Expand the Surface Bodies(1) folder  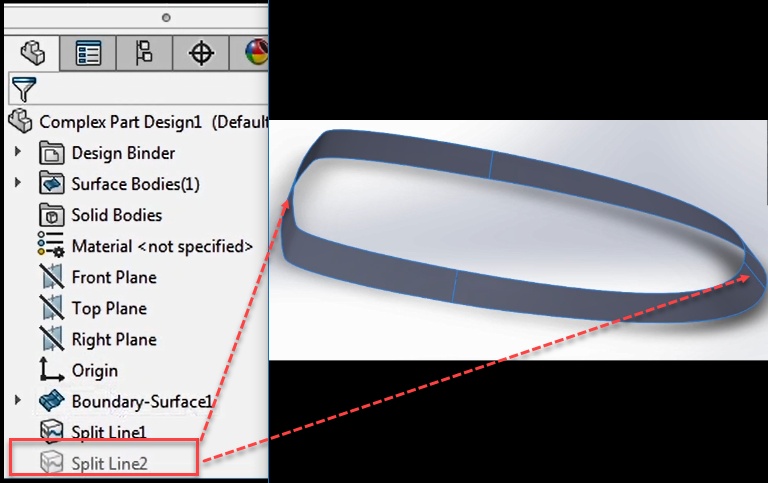point(18,183)
